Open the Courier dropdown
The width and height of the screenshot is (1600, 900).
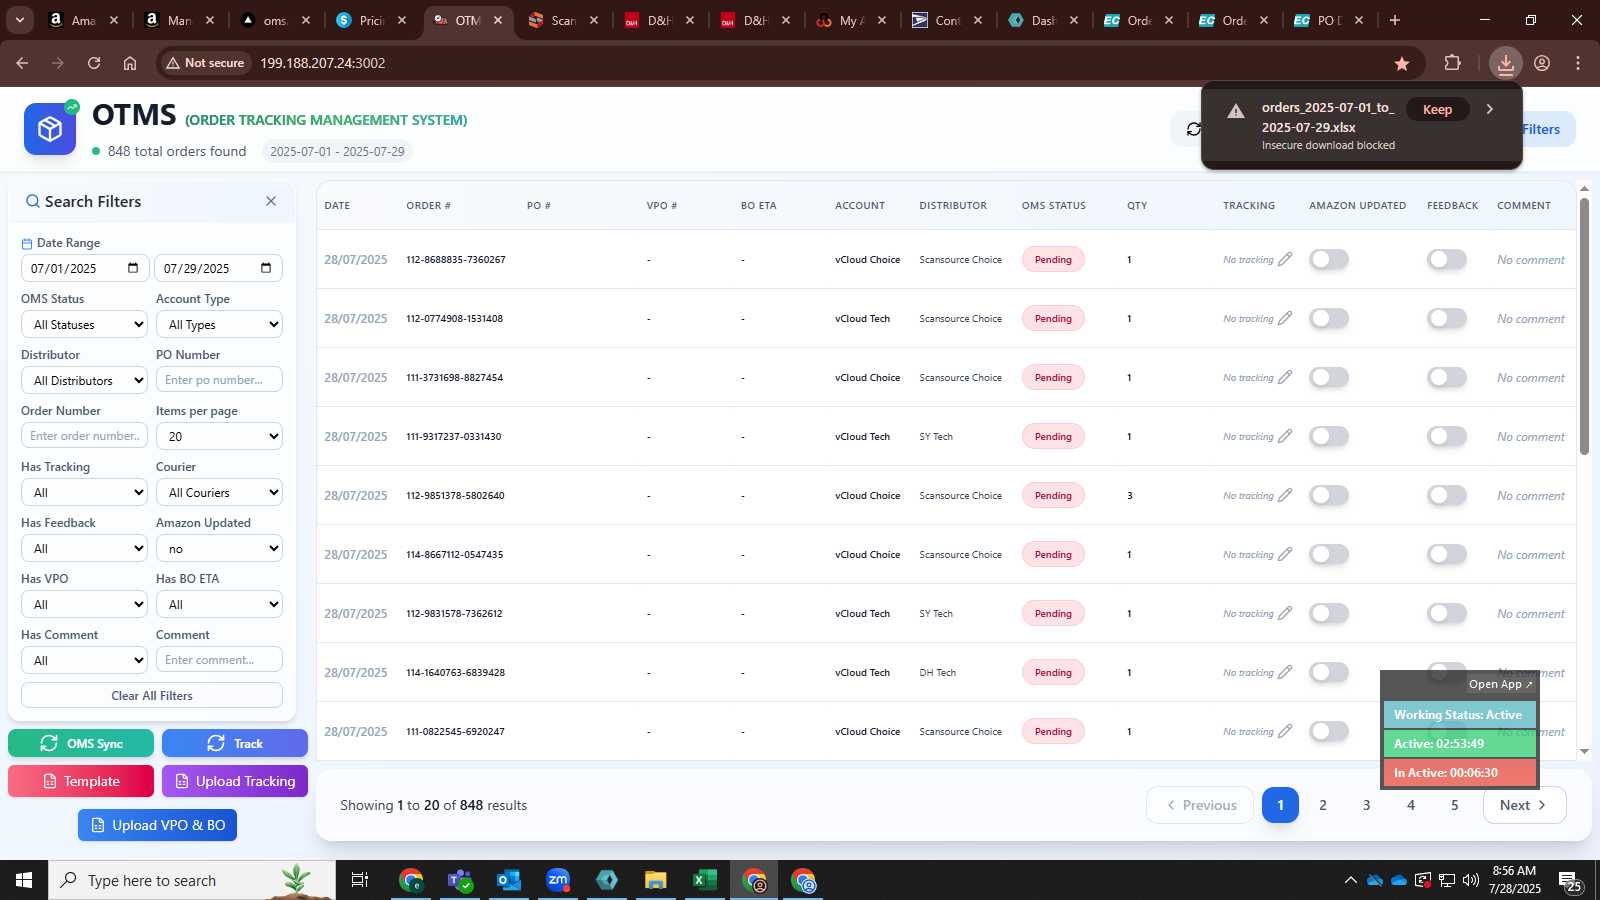219,492
